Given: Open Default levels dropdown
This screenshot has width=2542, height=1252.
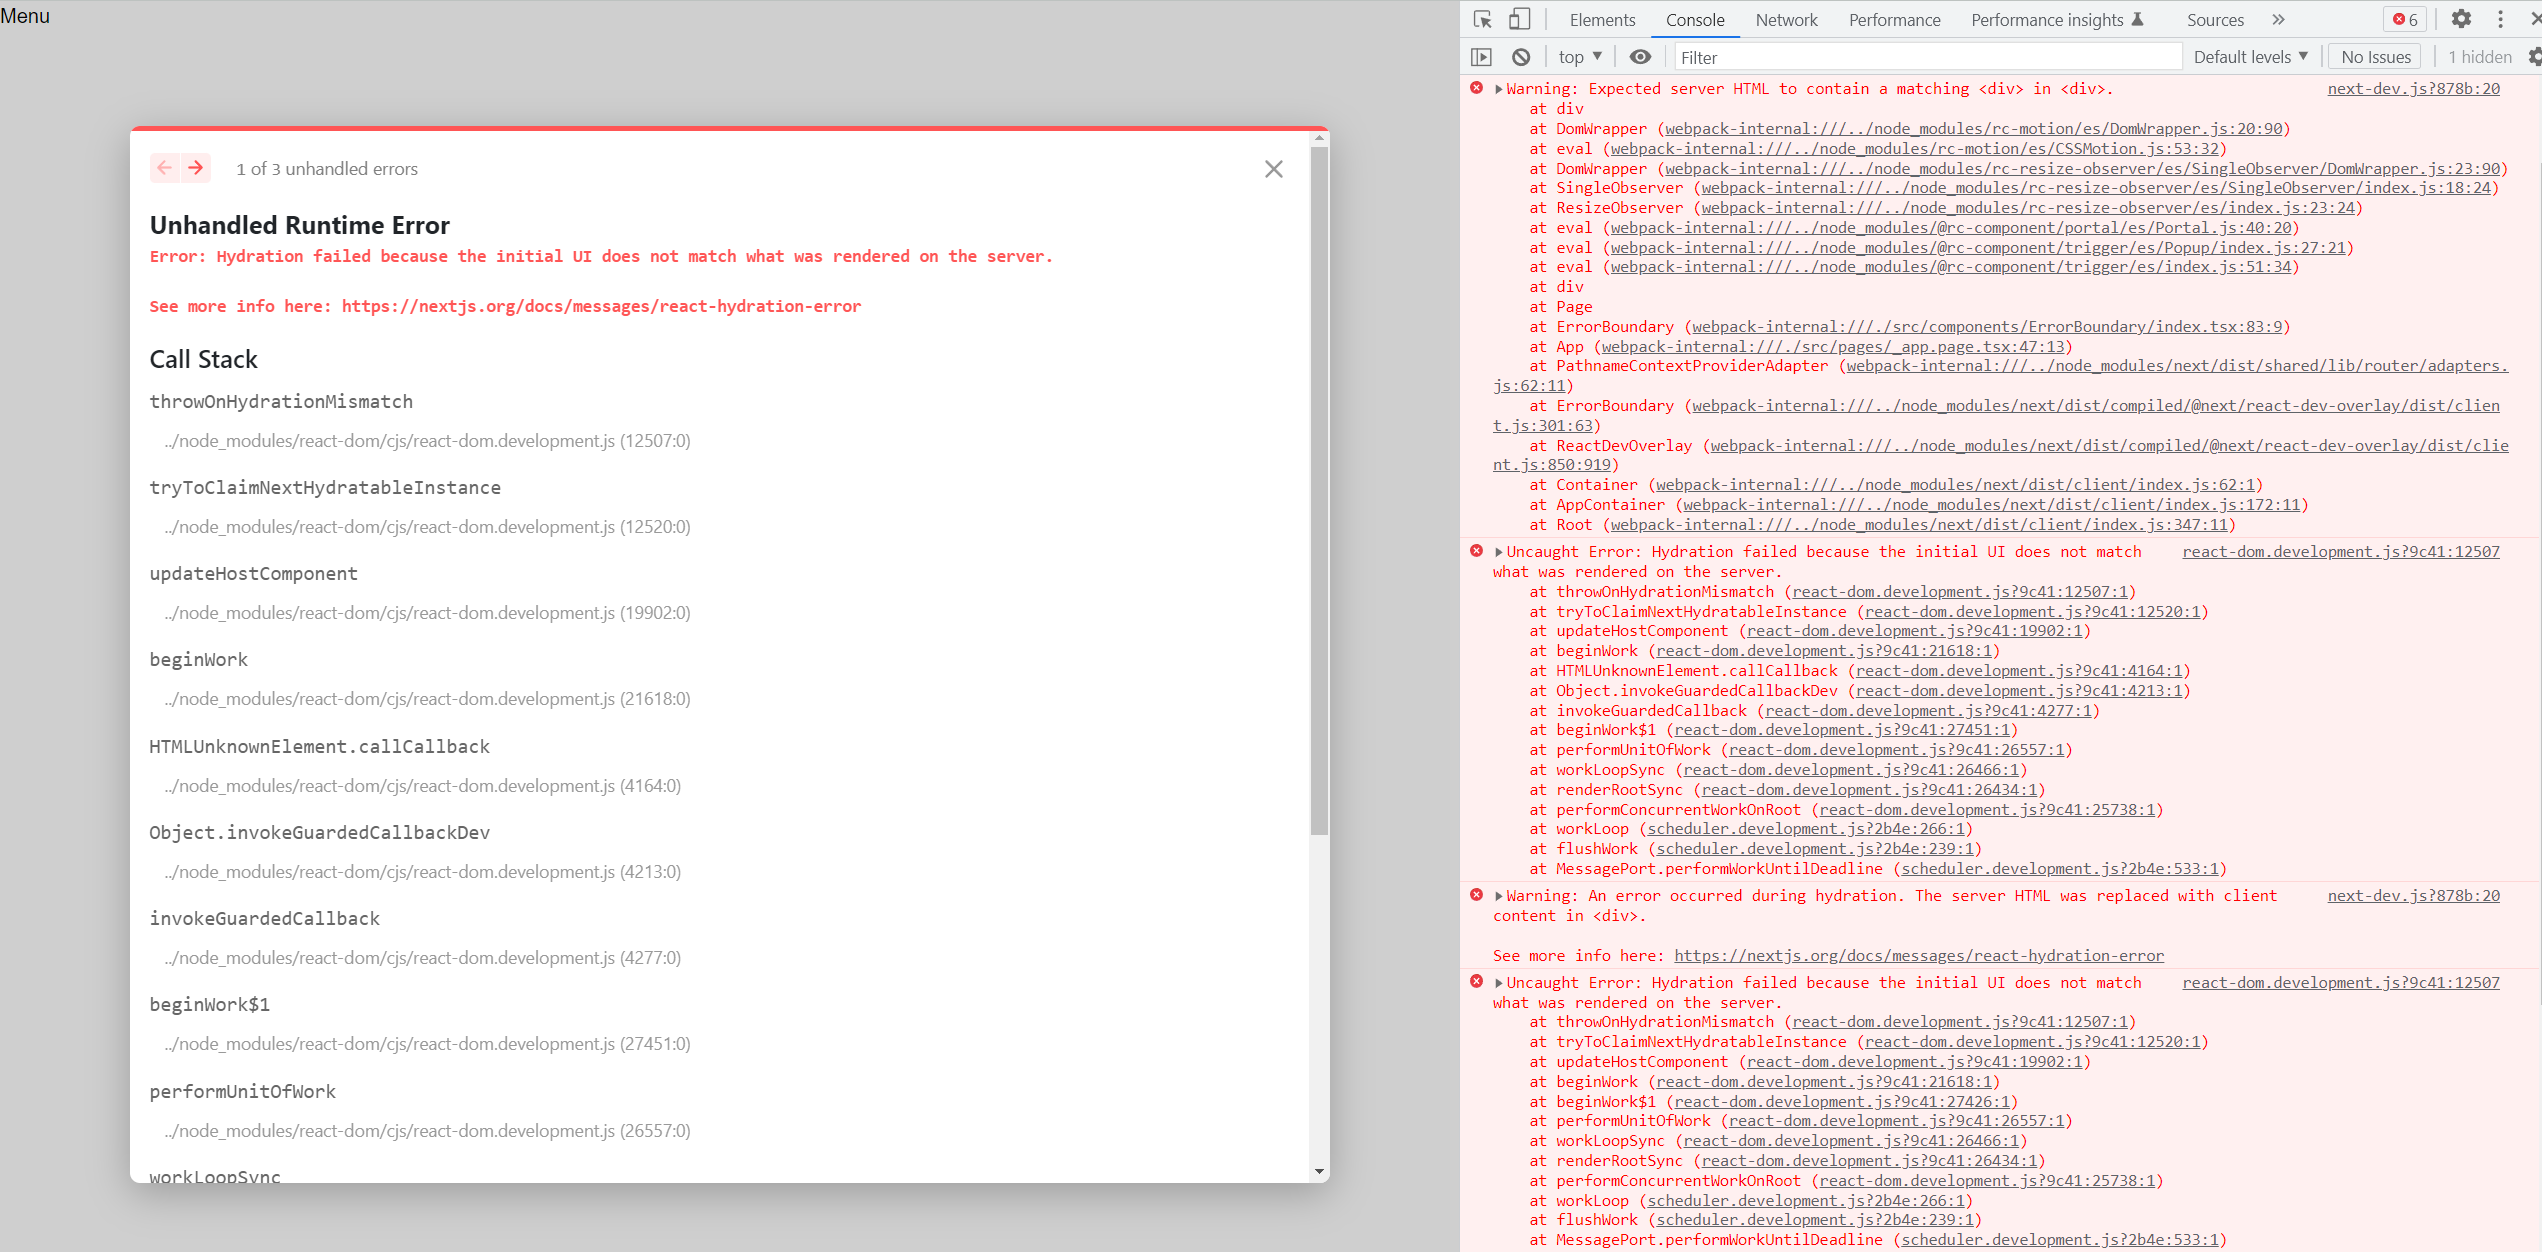Looking at the screenshot, I should tap(2250, 57).
